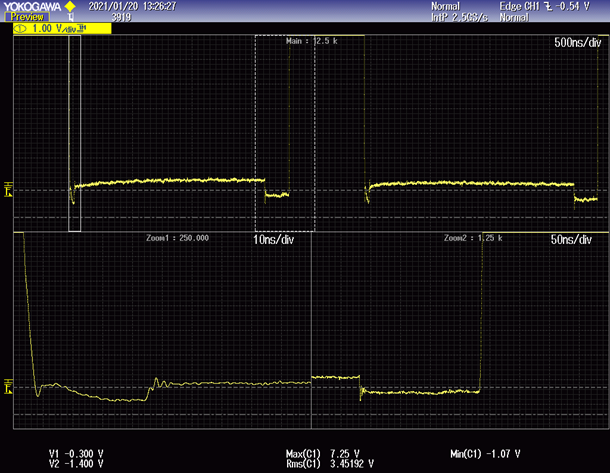Click the 10ns/div Zoom1 timebase label
The width and height of the screenshot is (610, 473).
tap(273, 240)
